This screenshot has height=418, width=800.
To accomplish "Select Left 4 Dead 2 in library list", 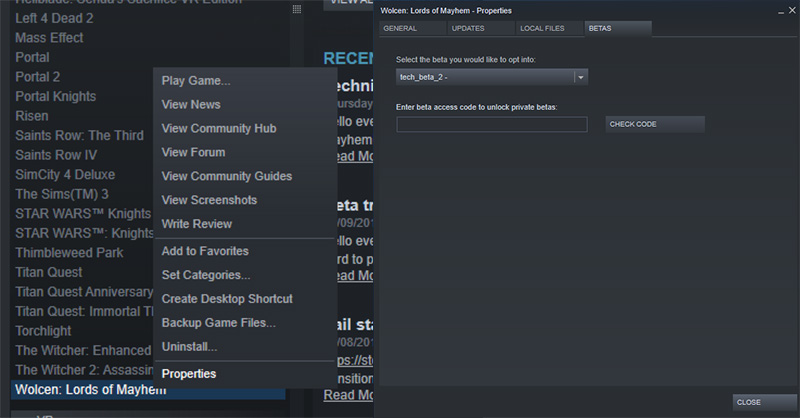I will (x=55, y=18).
